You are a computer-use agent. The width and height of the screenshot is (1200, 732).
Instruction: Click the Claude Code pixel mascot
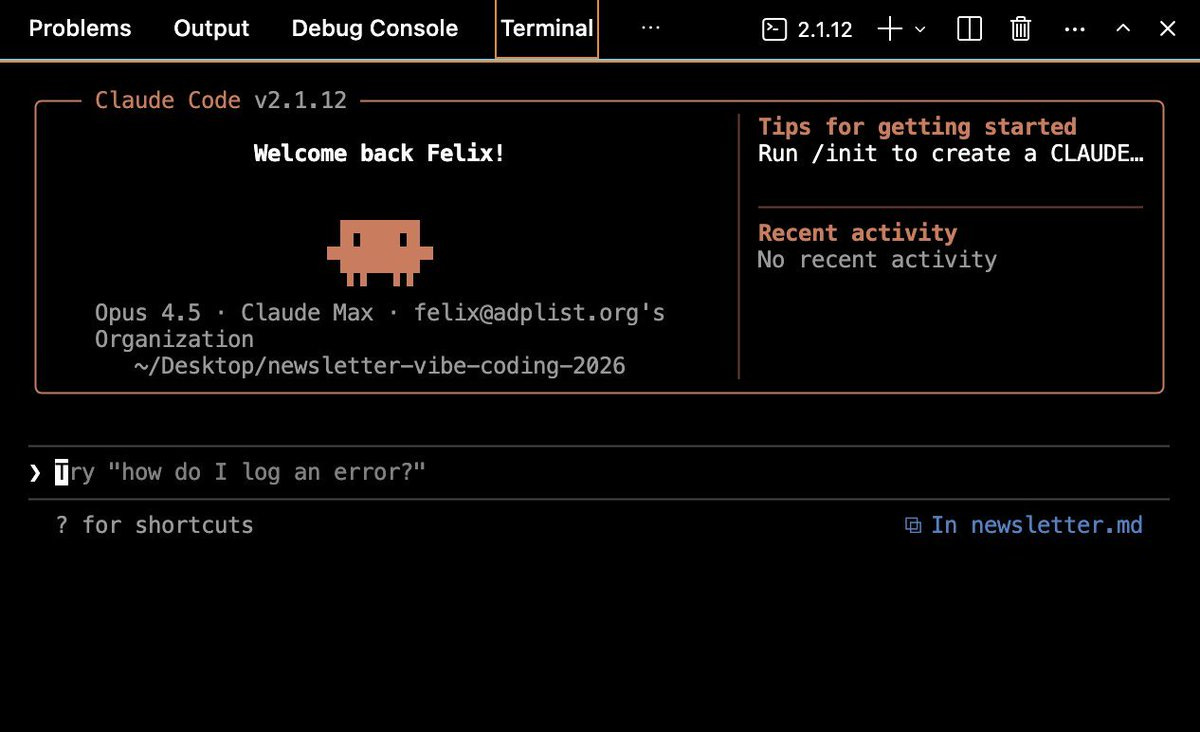(380, 252)
